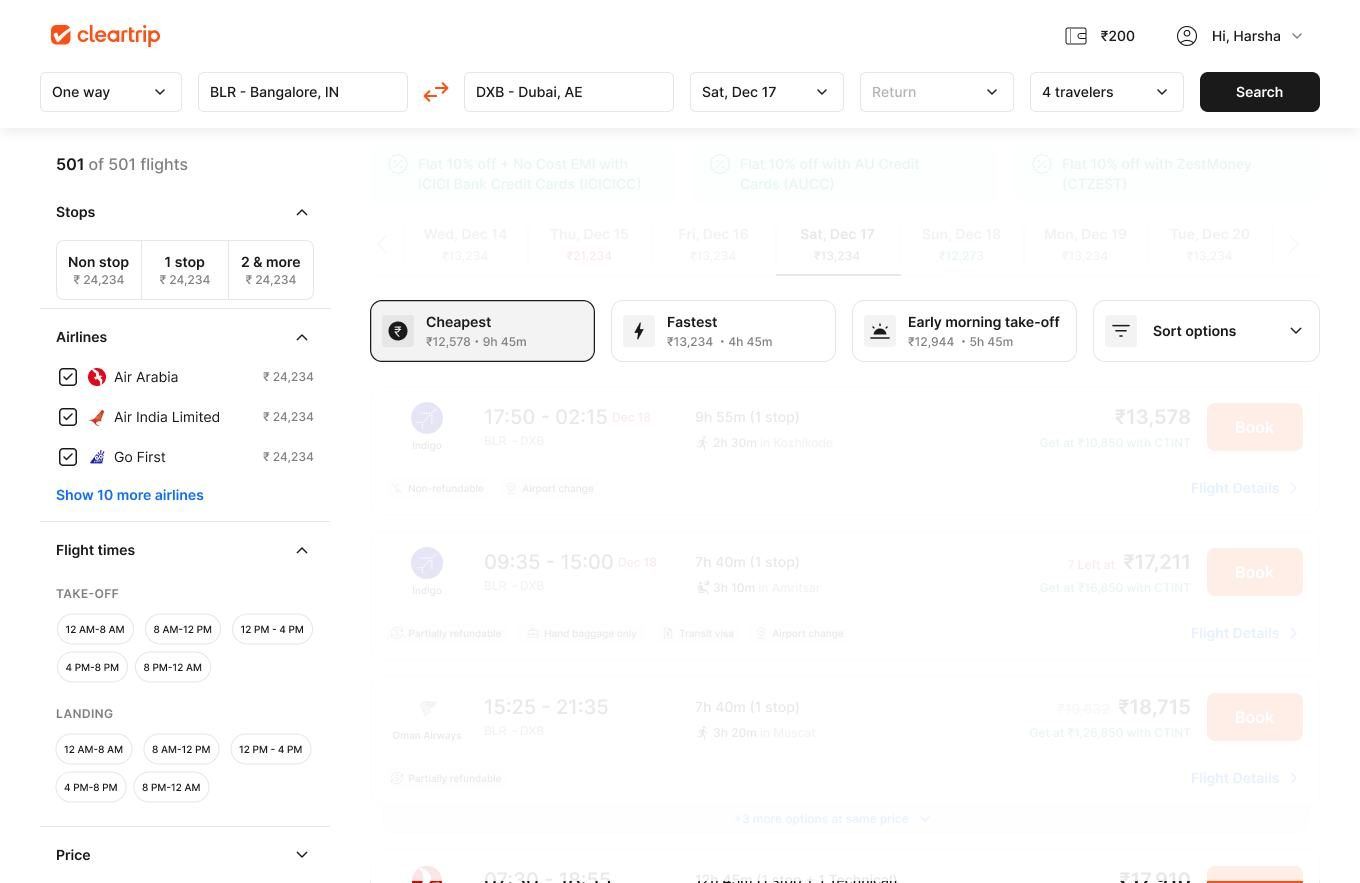Select landing time 8 PM-12 AM
This screenshot has height=883, width=1360.
(171, 787)
